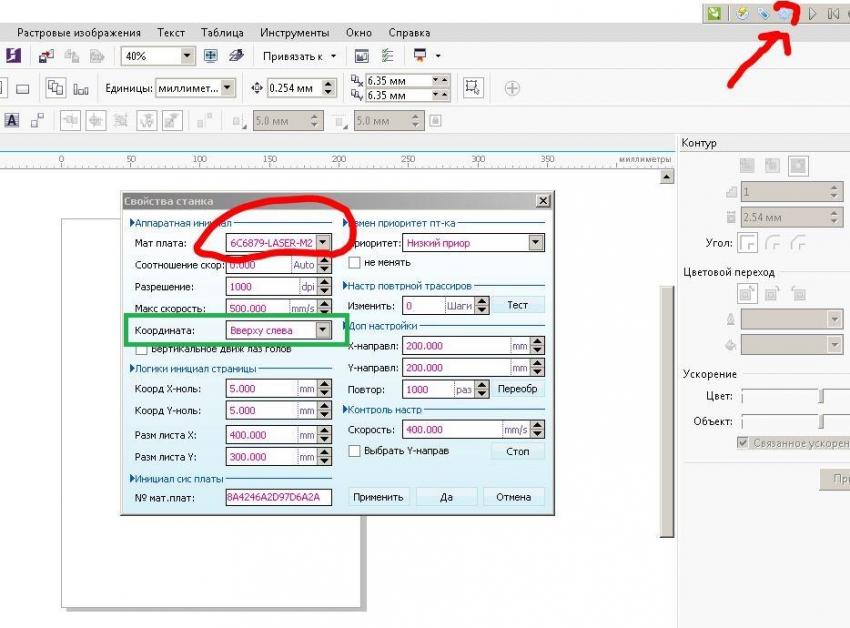Click the outside contour icon in Контур panel
This screenshot has height=628, width=850.
(798, 165)
